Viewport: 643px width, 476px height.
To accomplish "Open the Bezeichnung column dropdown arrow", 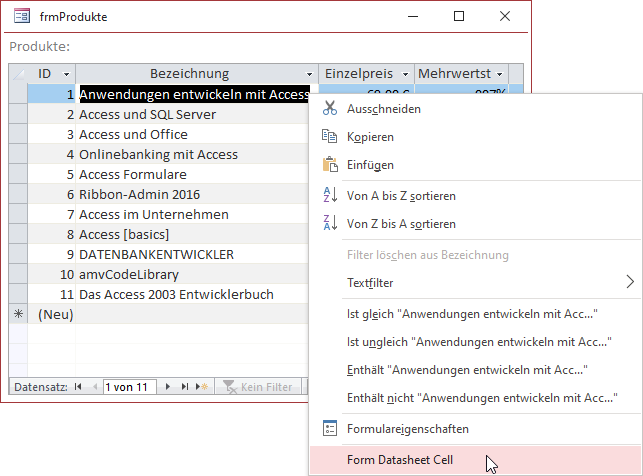I will (309, 74).
